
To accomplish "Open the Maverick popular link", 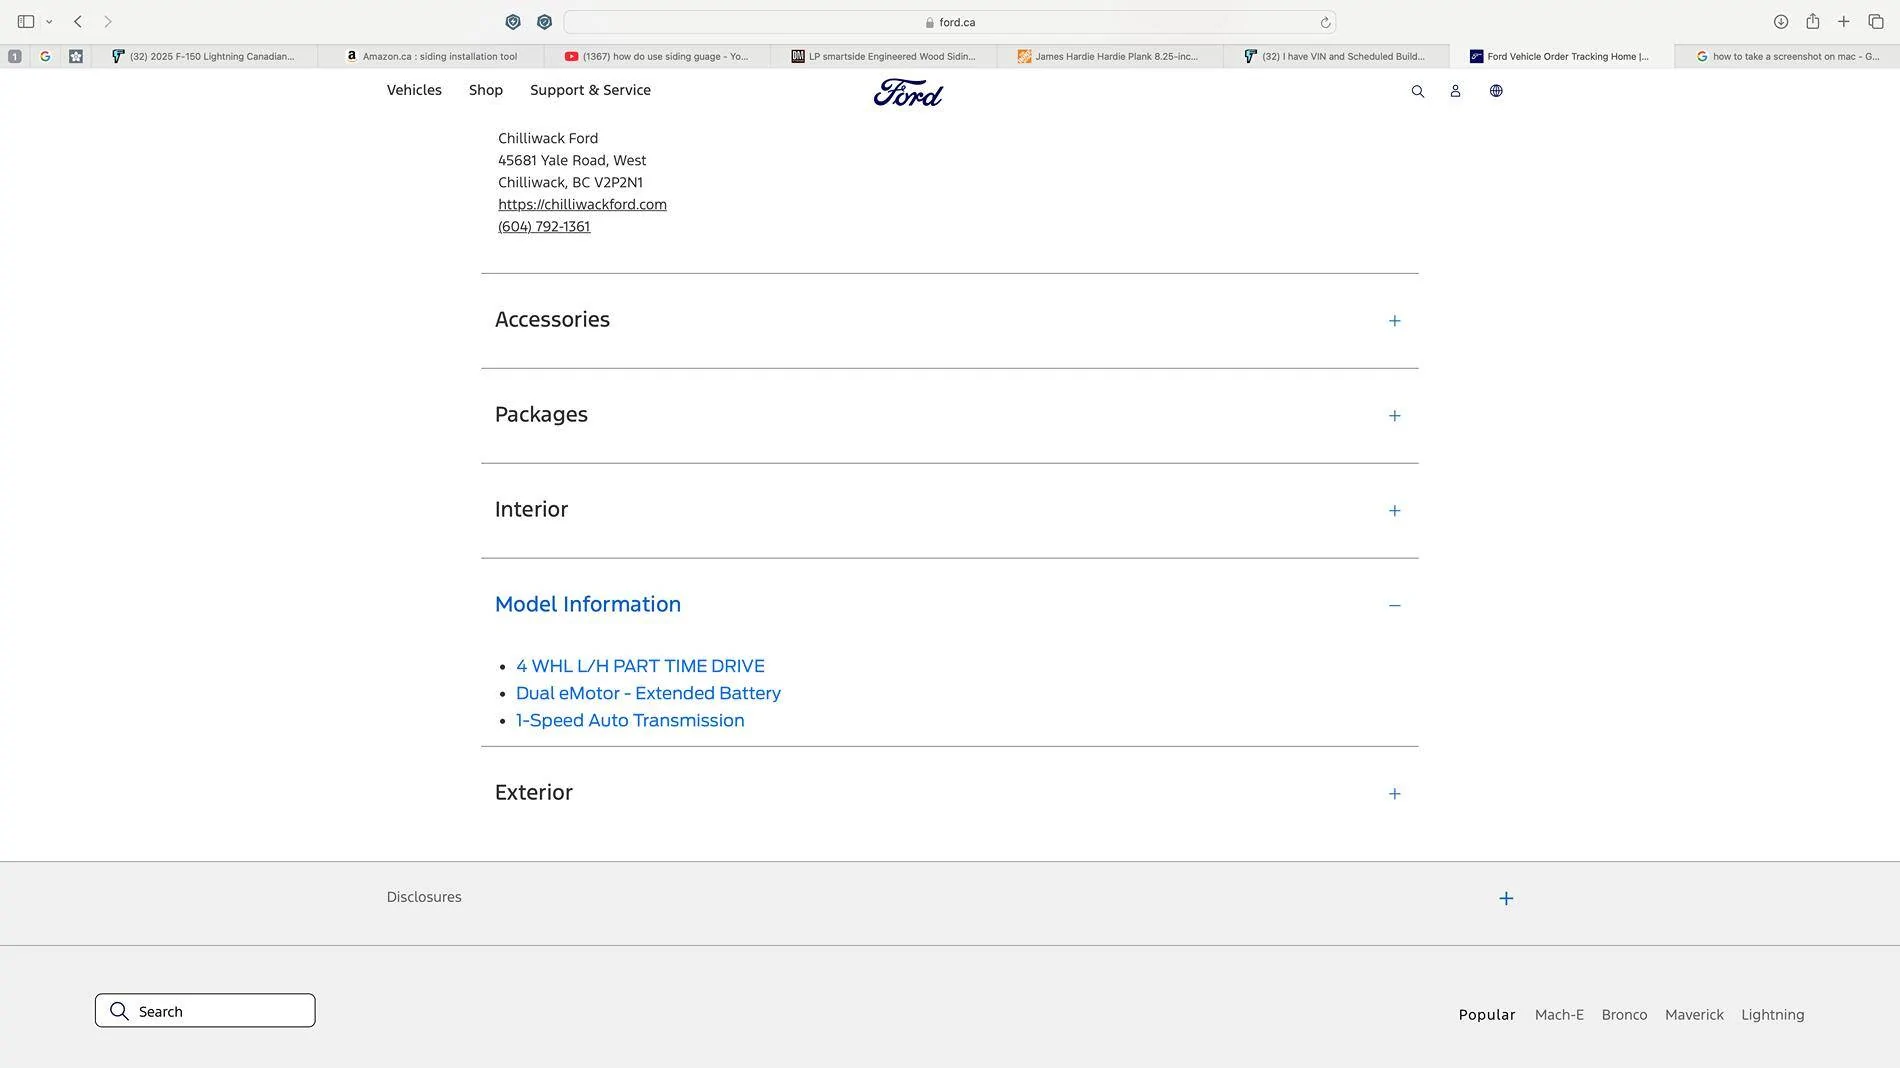I will click(x=1694, y=1015).
